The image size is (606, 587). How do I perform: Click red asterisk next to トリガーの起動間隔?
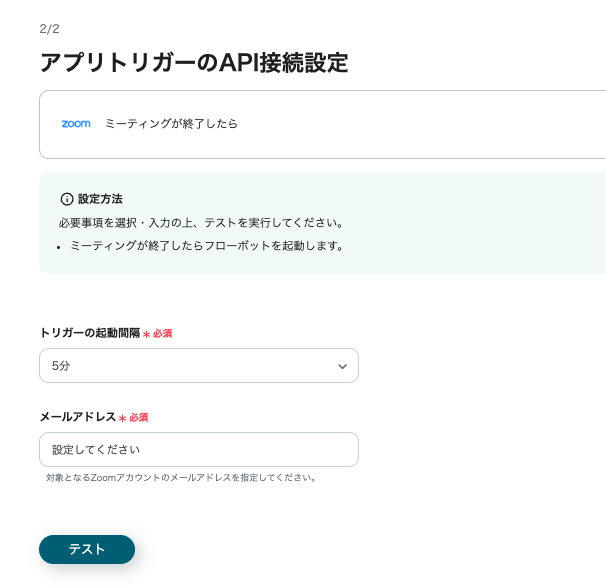tap(146, 334)
